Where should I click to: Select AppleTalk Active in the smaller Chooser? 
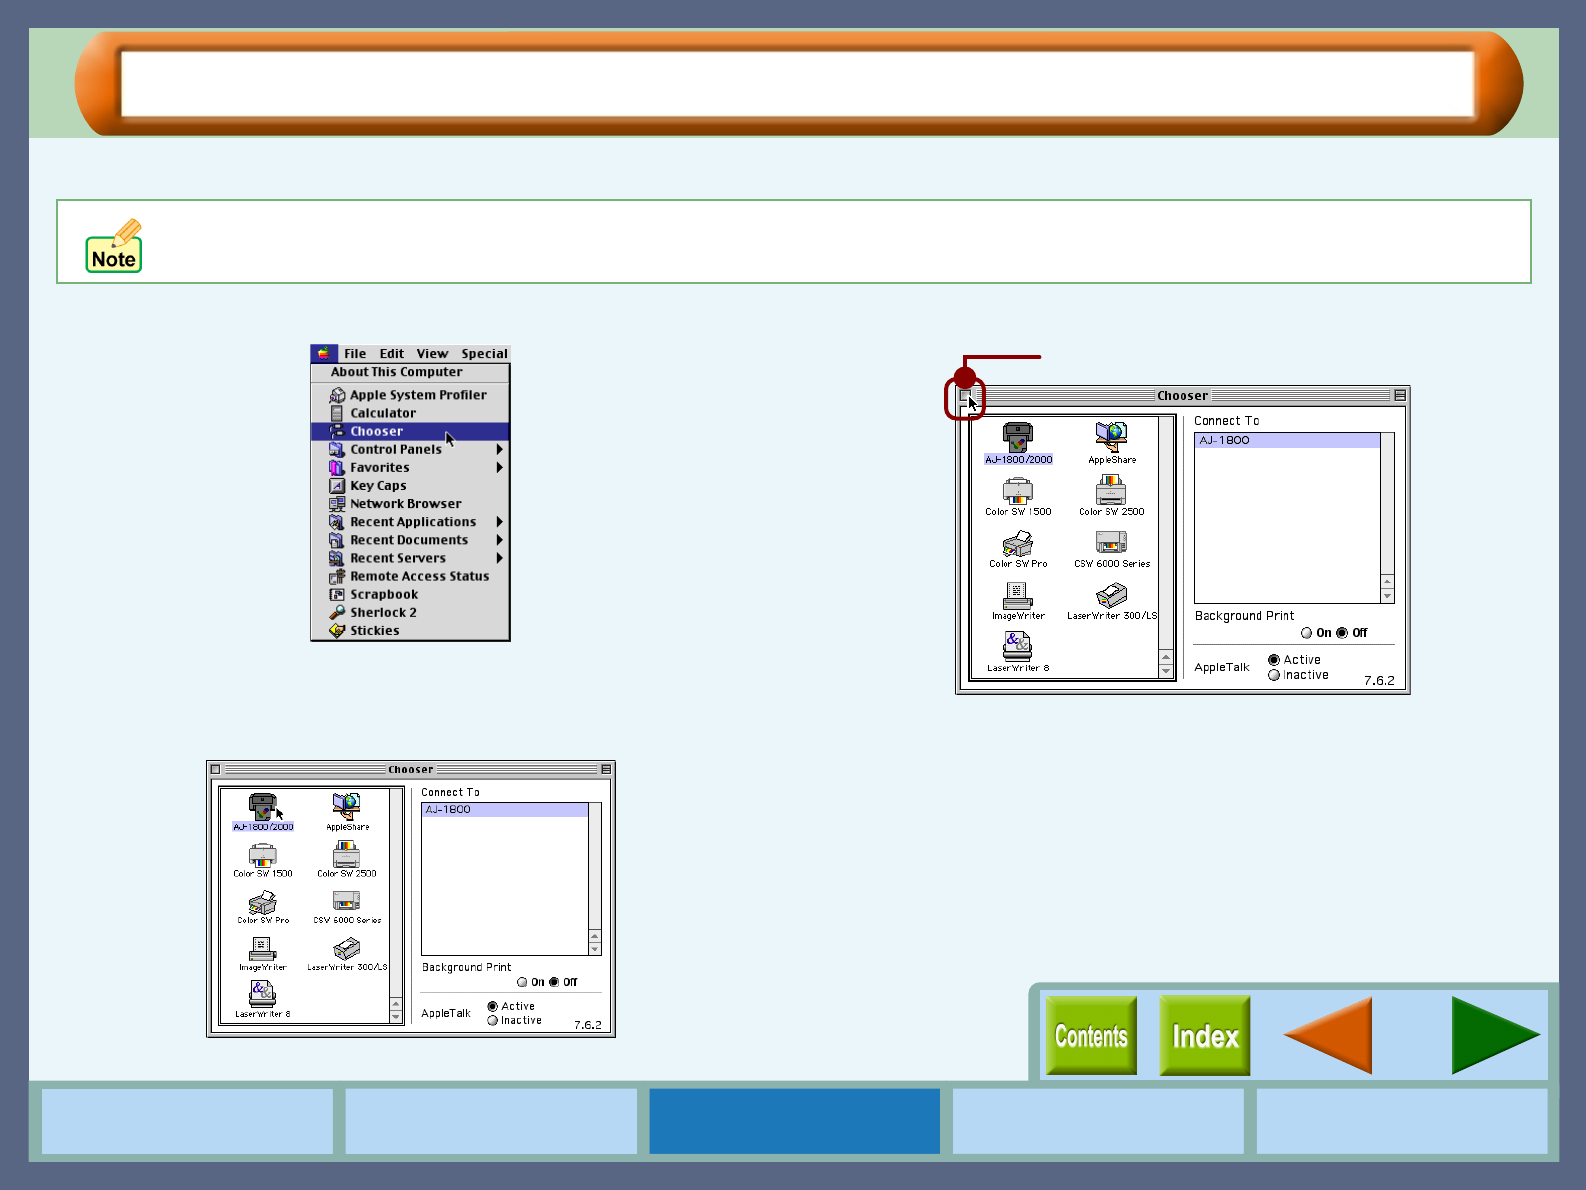pyautogui.click(x=492, y=1006)
